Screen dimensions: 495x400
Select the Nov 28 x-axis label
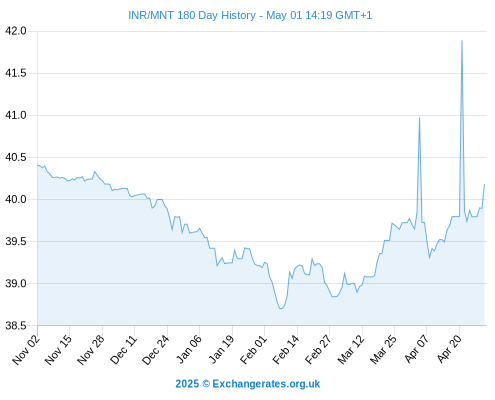91,350
